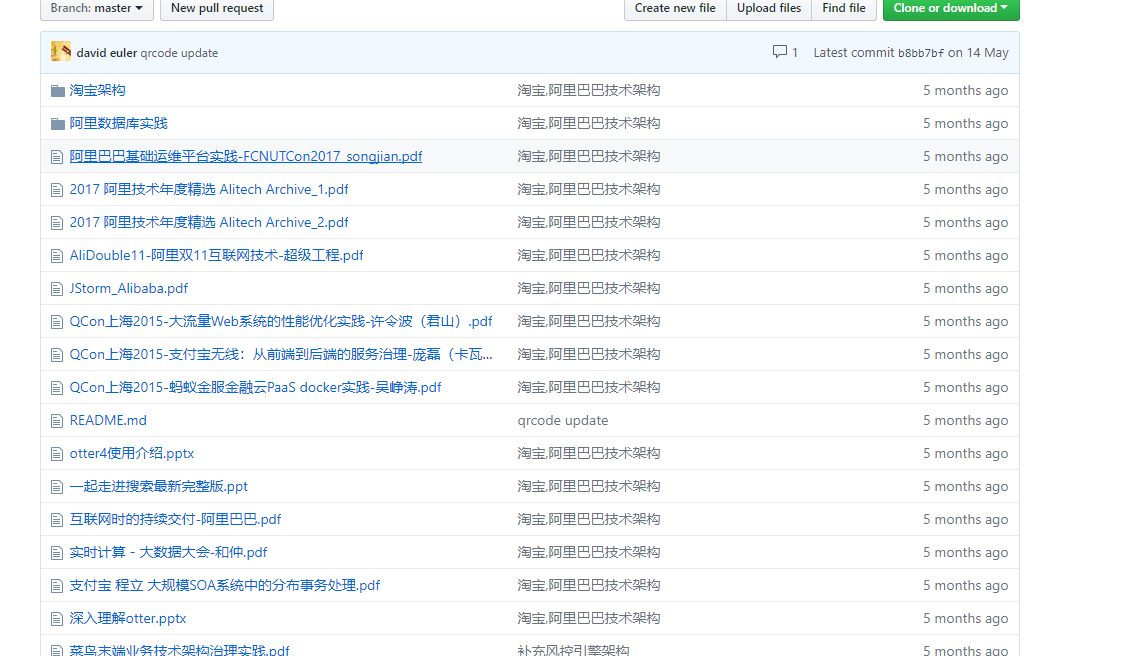1122x656 pixels.
Task: Open commit message in JStorm_Alibaba.pdf row
Action: click(x=589, y=288)
